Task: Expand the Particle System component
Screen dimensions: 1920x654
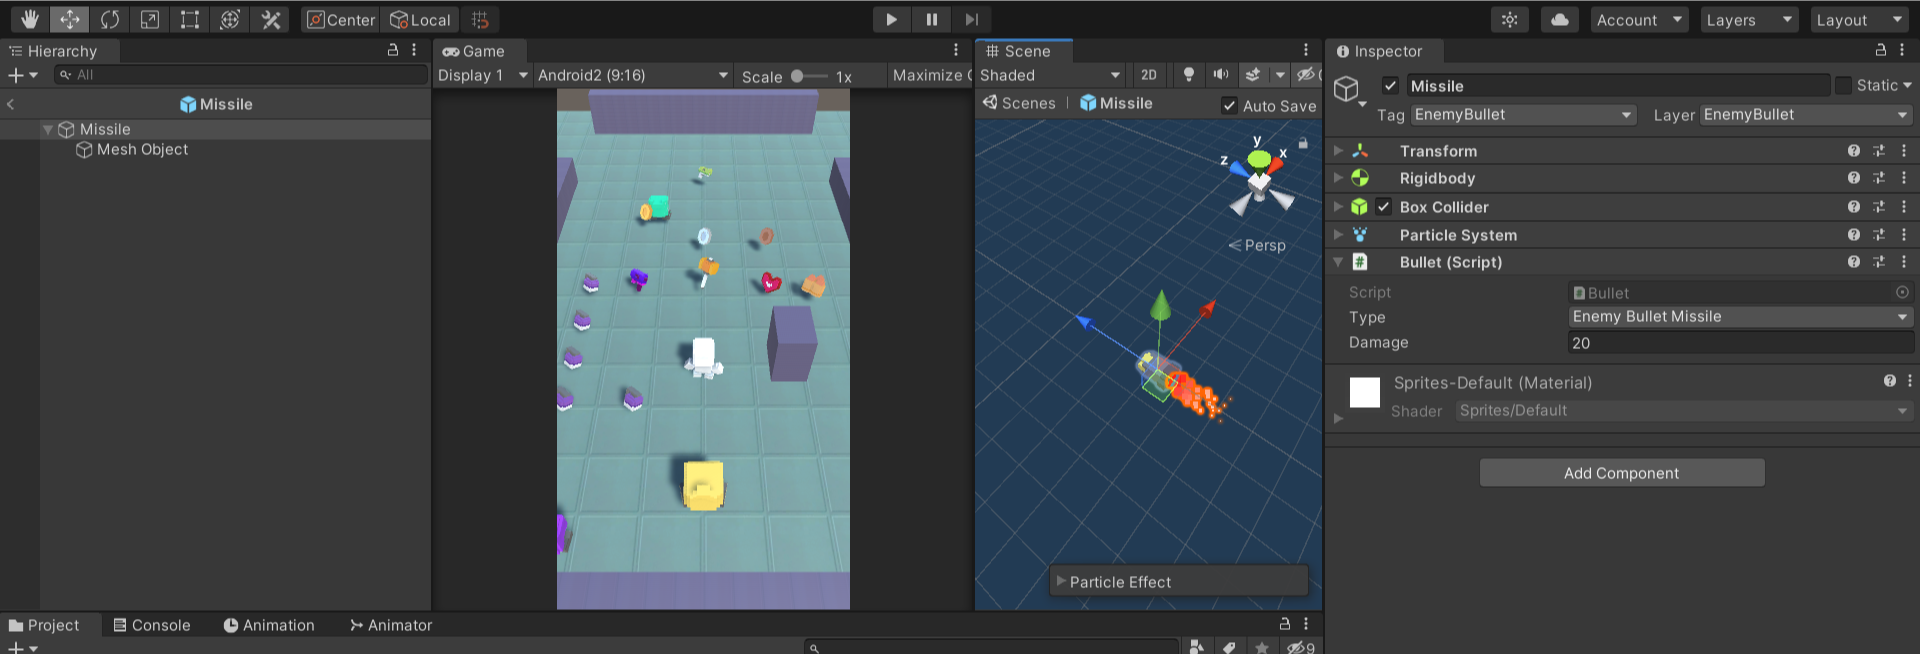Action: (x=1338, y=234)
